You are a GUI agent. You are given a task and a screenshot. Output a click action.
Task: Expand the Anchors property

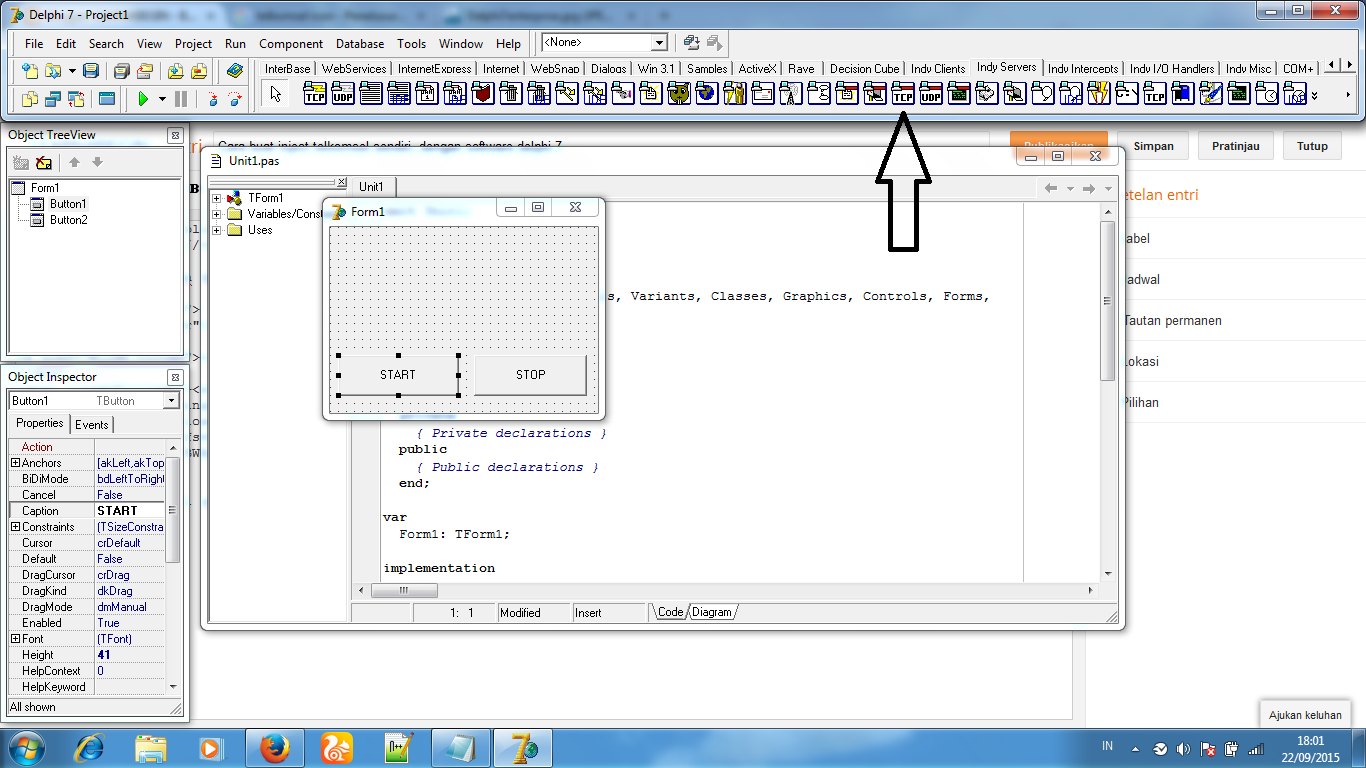click(15, 463)
